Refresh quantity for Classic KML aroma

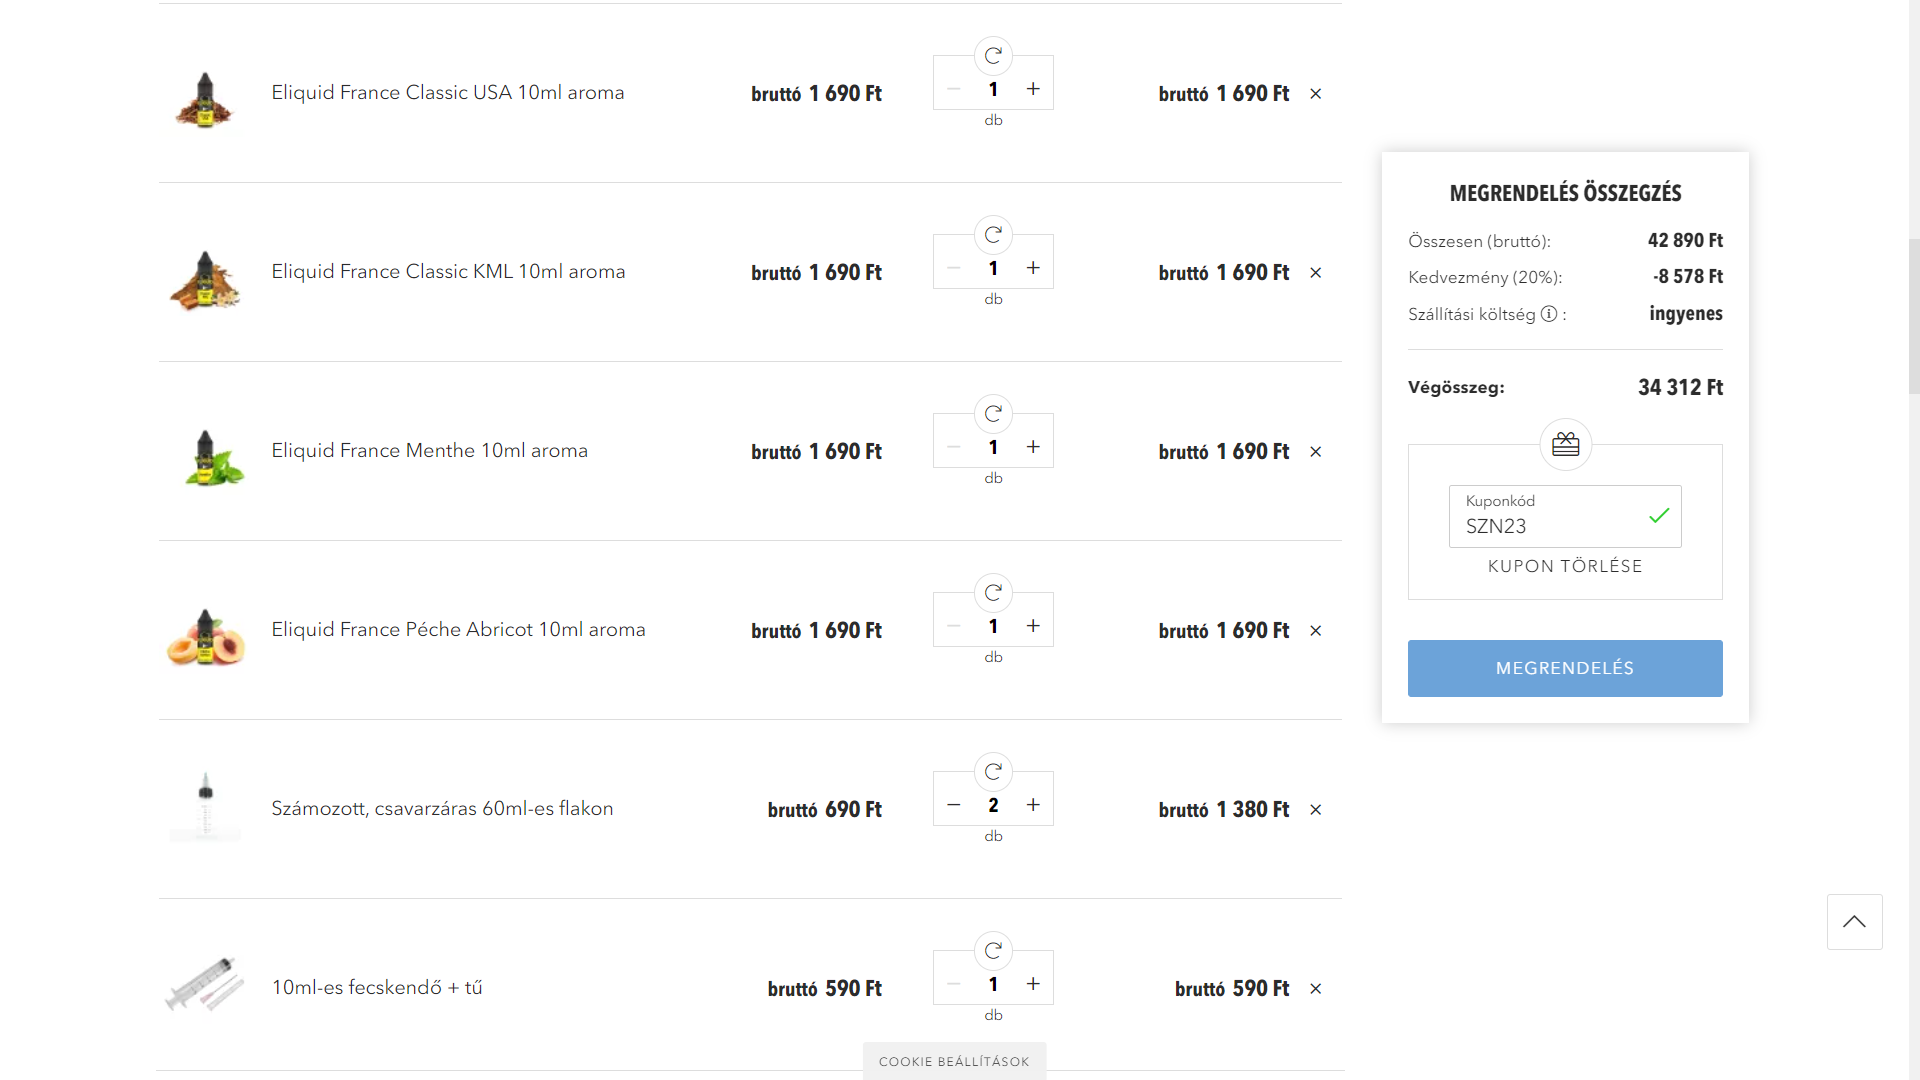[993, 235]
